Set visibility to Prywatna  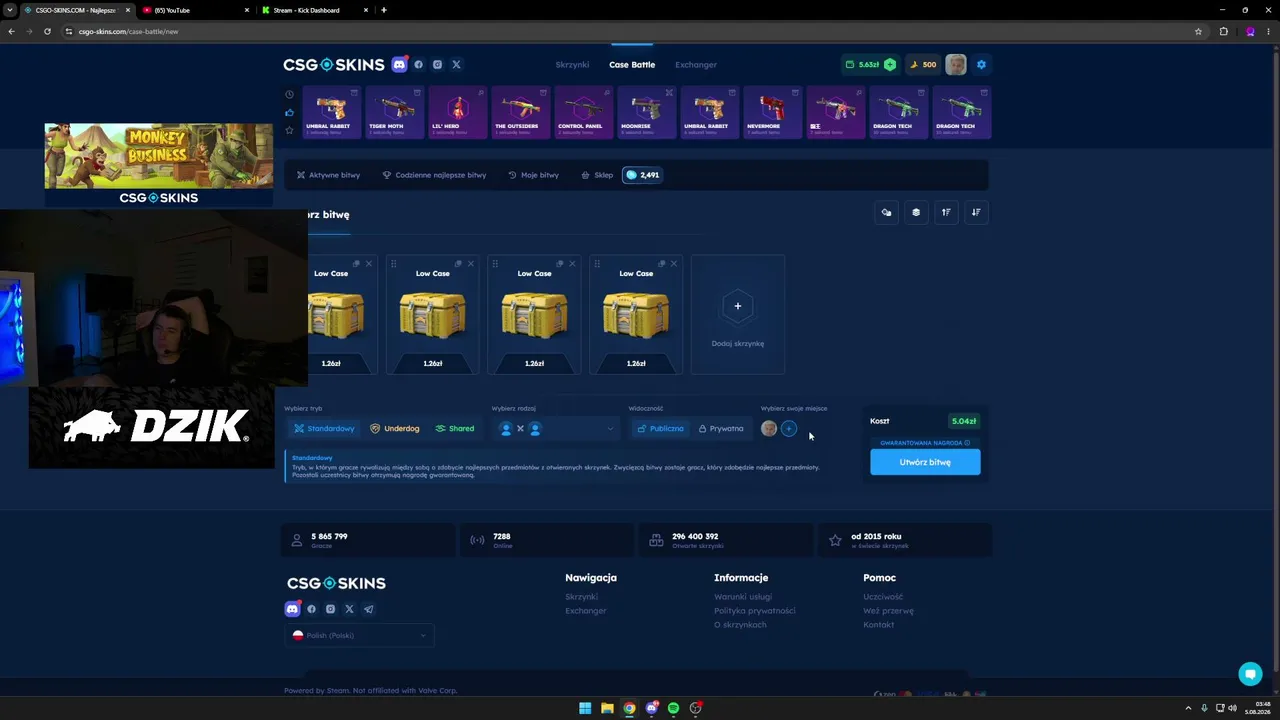click(x=721, y=429)
